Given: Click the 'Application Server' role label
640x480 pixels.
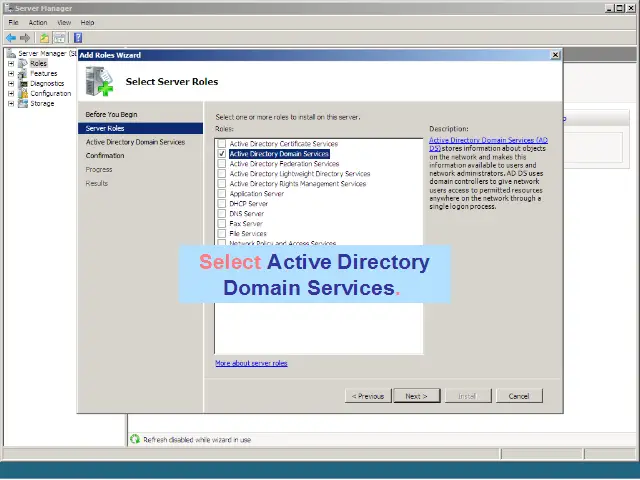Looking at the screenshot, I should (x=257, y=193).
